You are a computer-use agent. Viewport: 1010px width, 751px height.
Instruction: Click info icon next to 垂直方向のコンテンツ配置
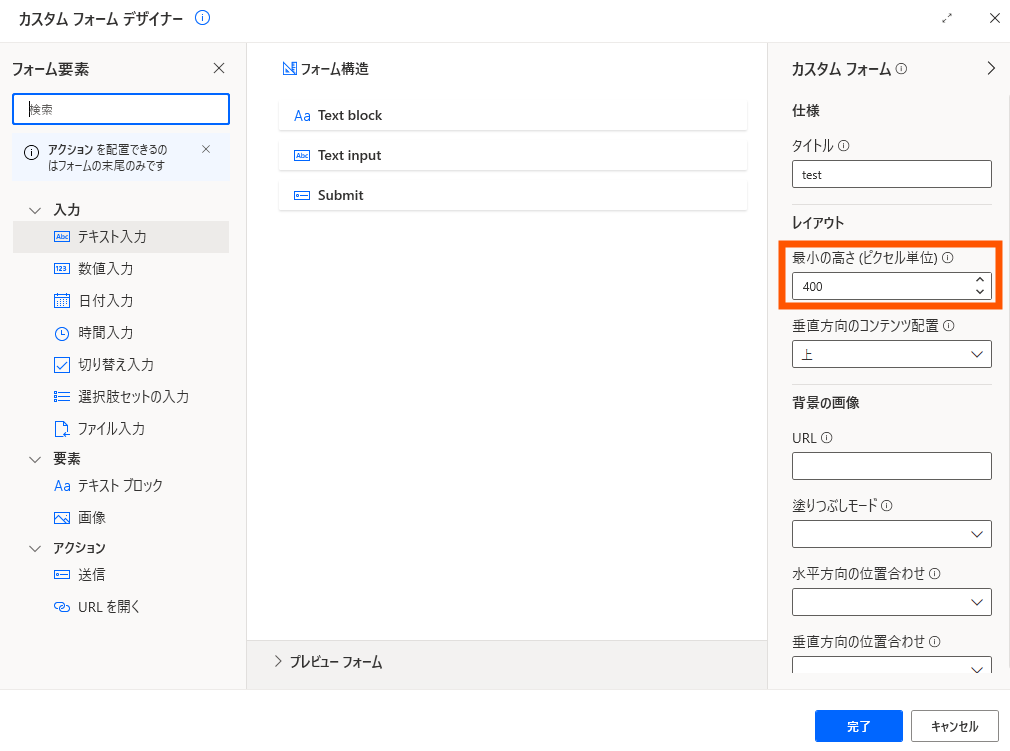[x=949, y=326]
